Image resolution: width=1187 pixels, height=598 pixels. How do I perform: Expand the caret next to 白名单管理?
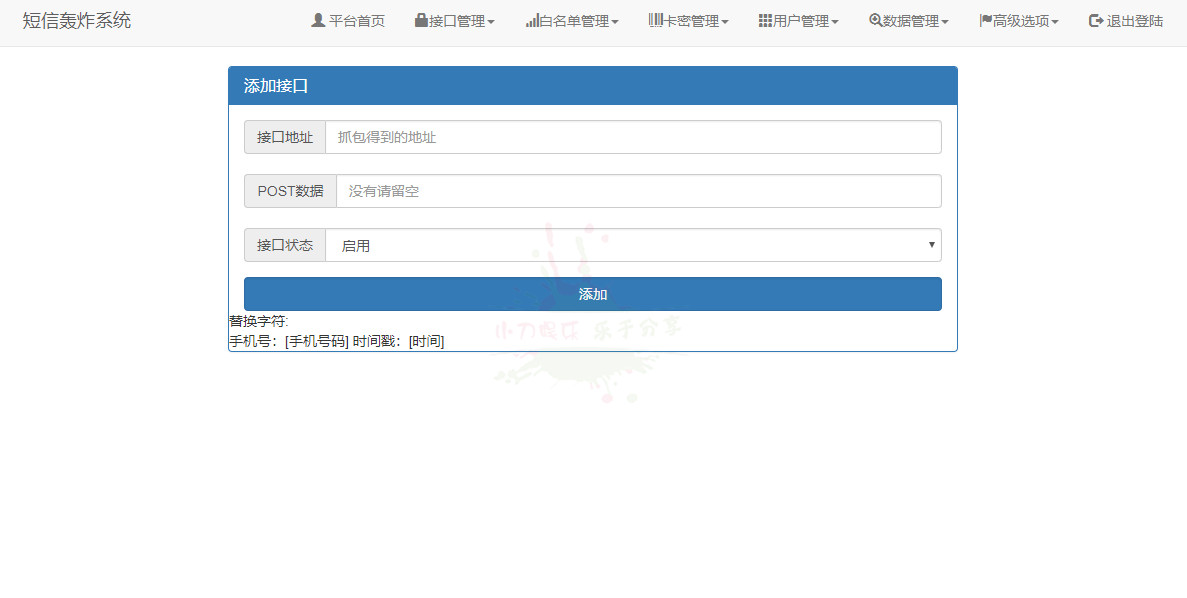pyautogui.click(x=615, y=22)
